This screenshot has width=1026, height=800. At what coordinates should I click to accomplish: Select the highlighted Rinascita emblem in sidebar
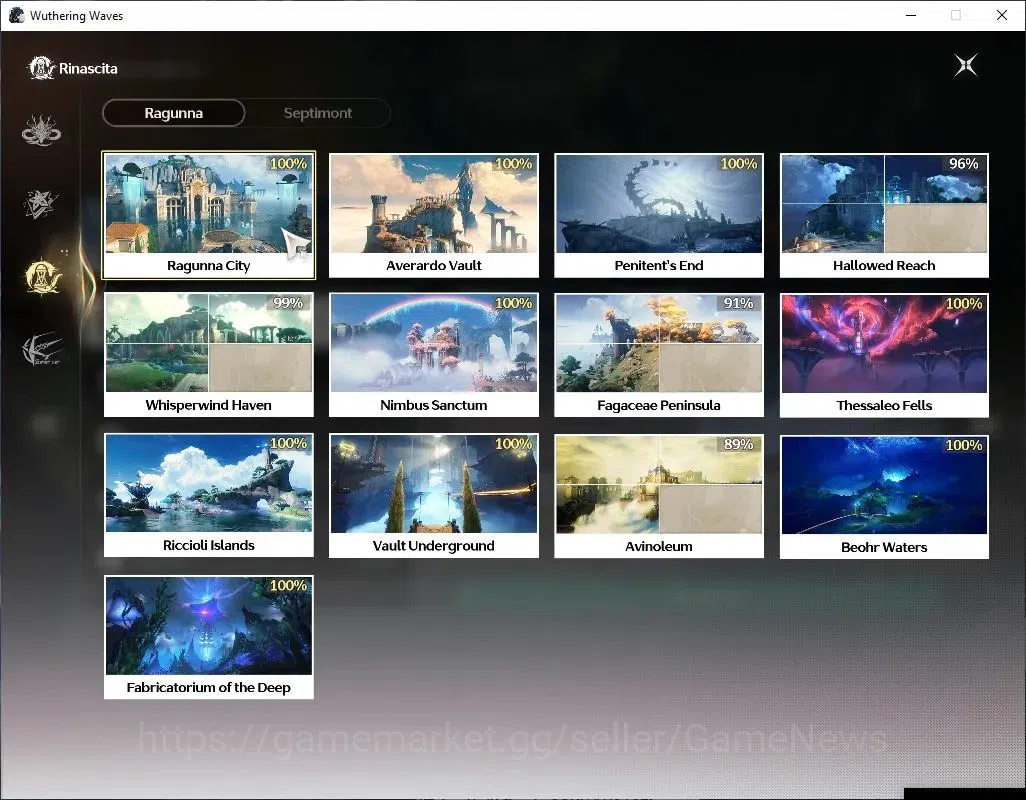[43, 277]
